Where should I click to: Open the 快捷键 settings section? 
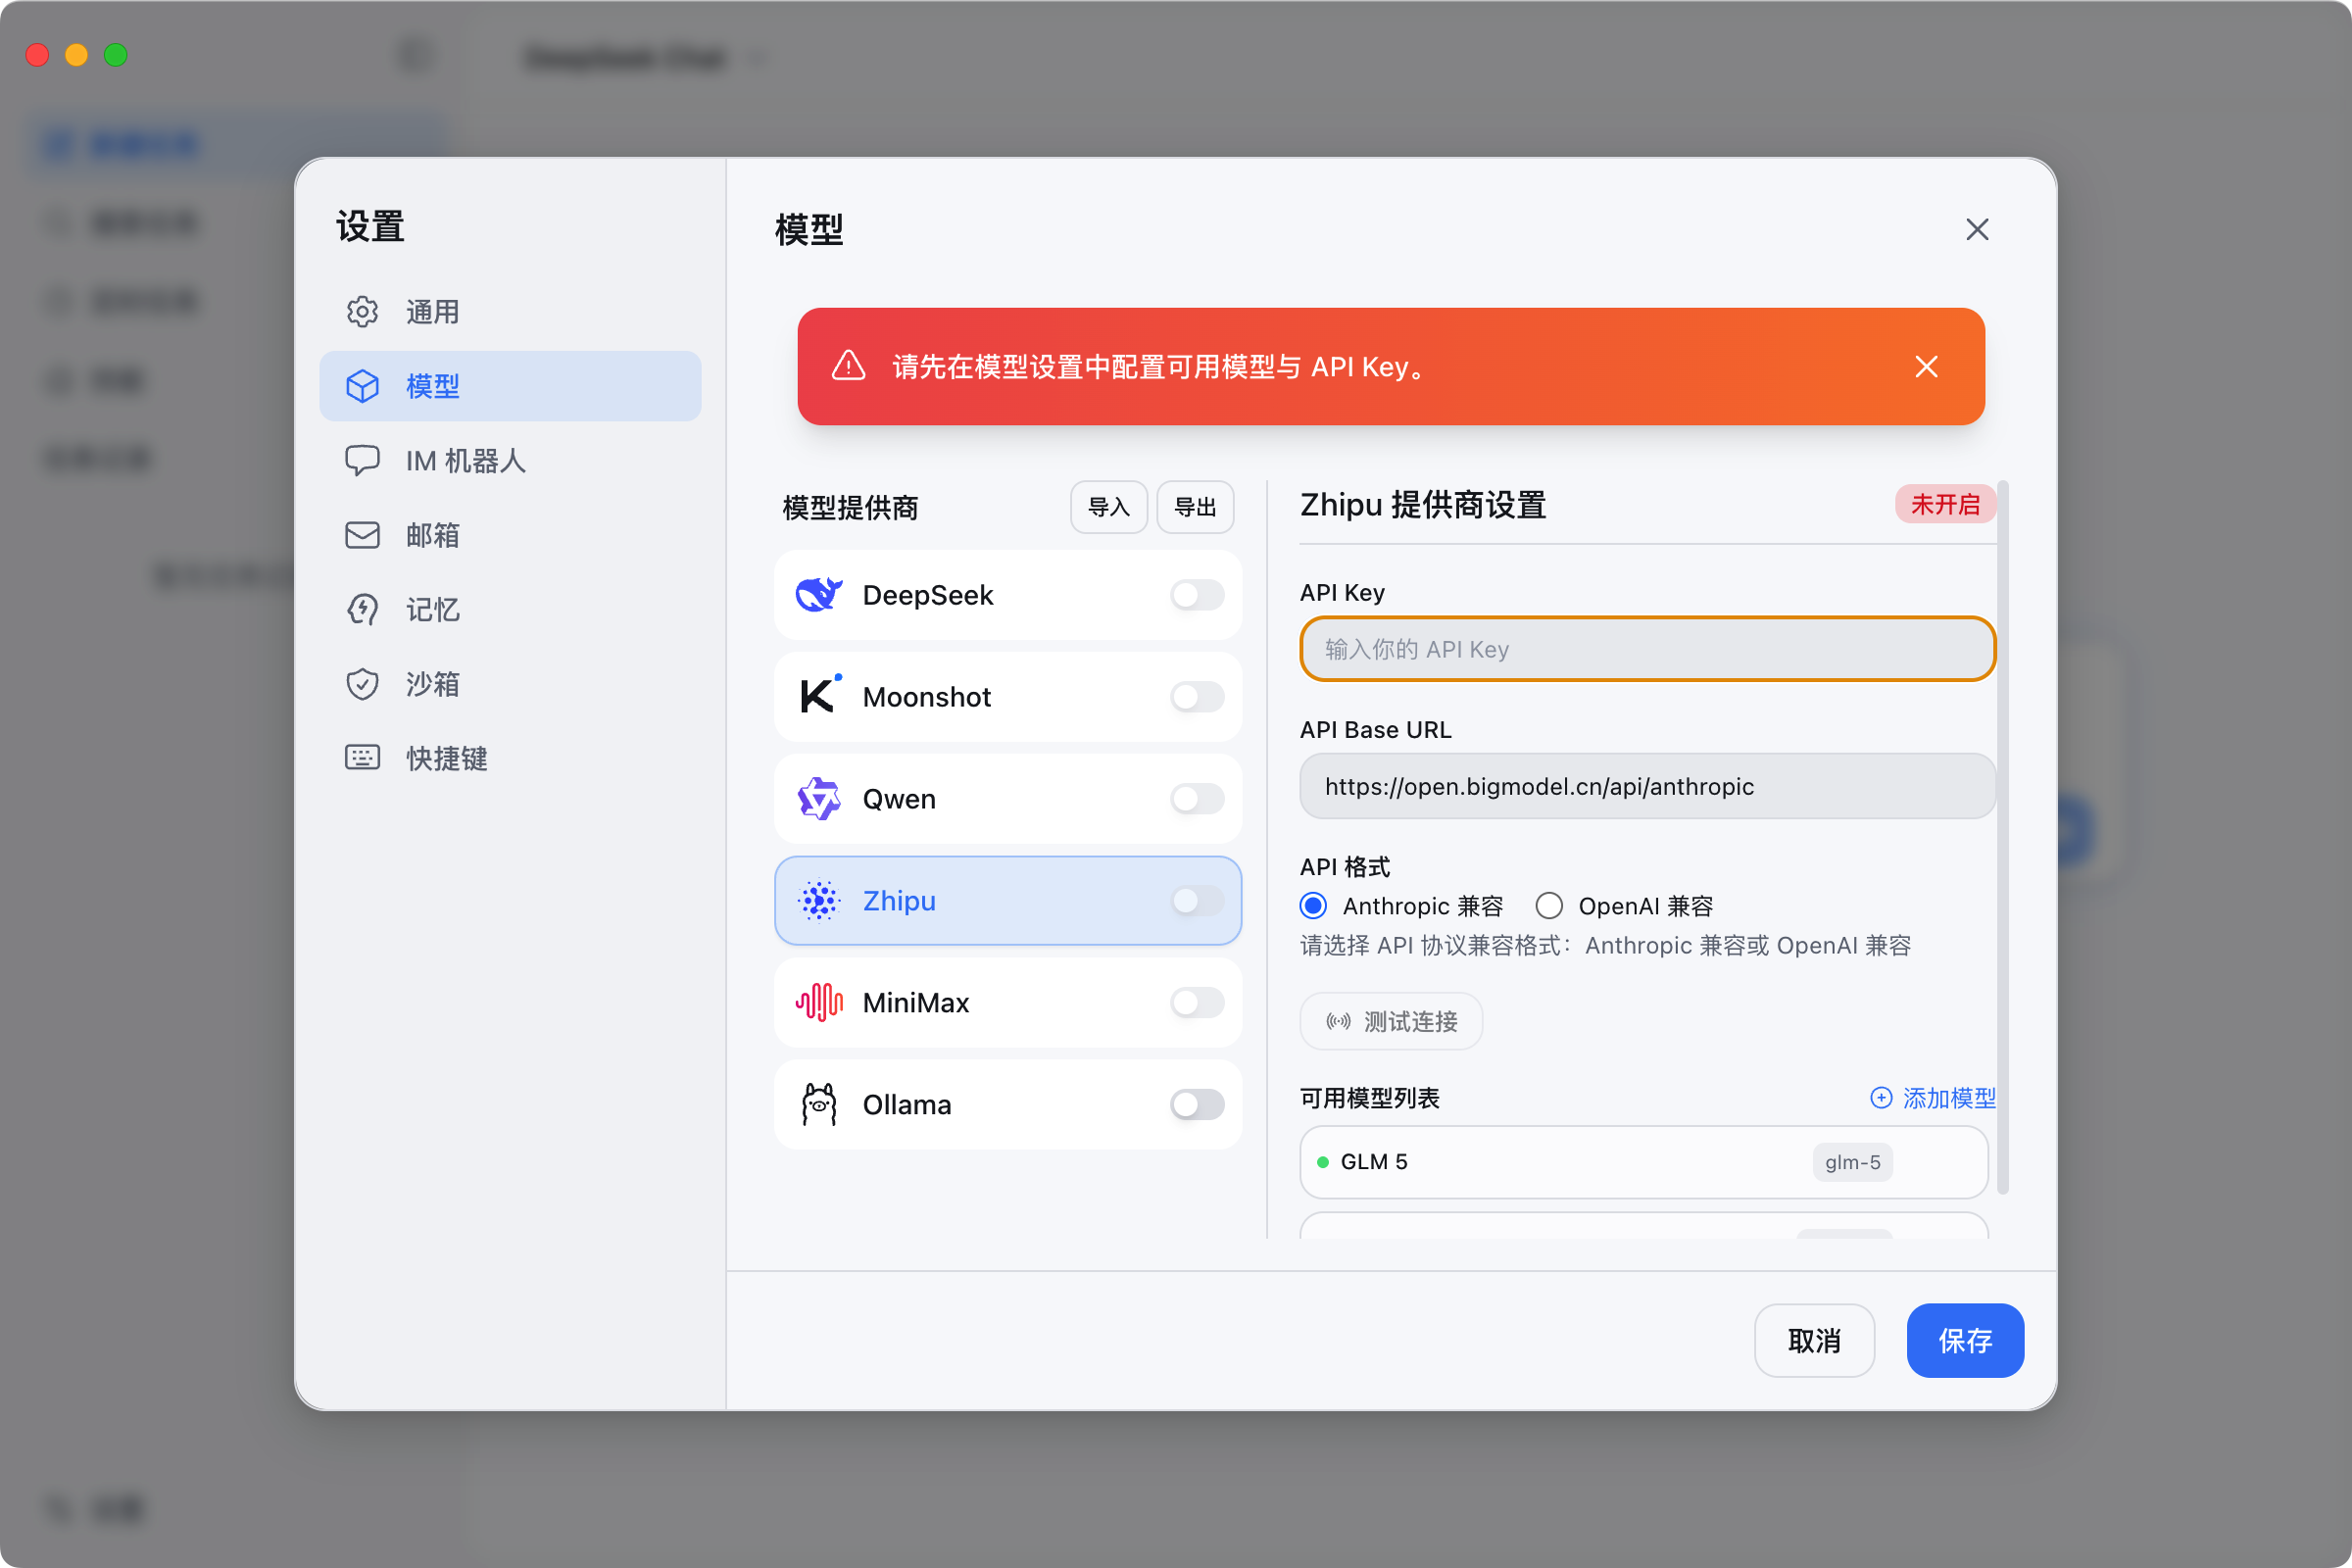446,758
